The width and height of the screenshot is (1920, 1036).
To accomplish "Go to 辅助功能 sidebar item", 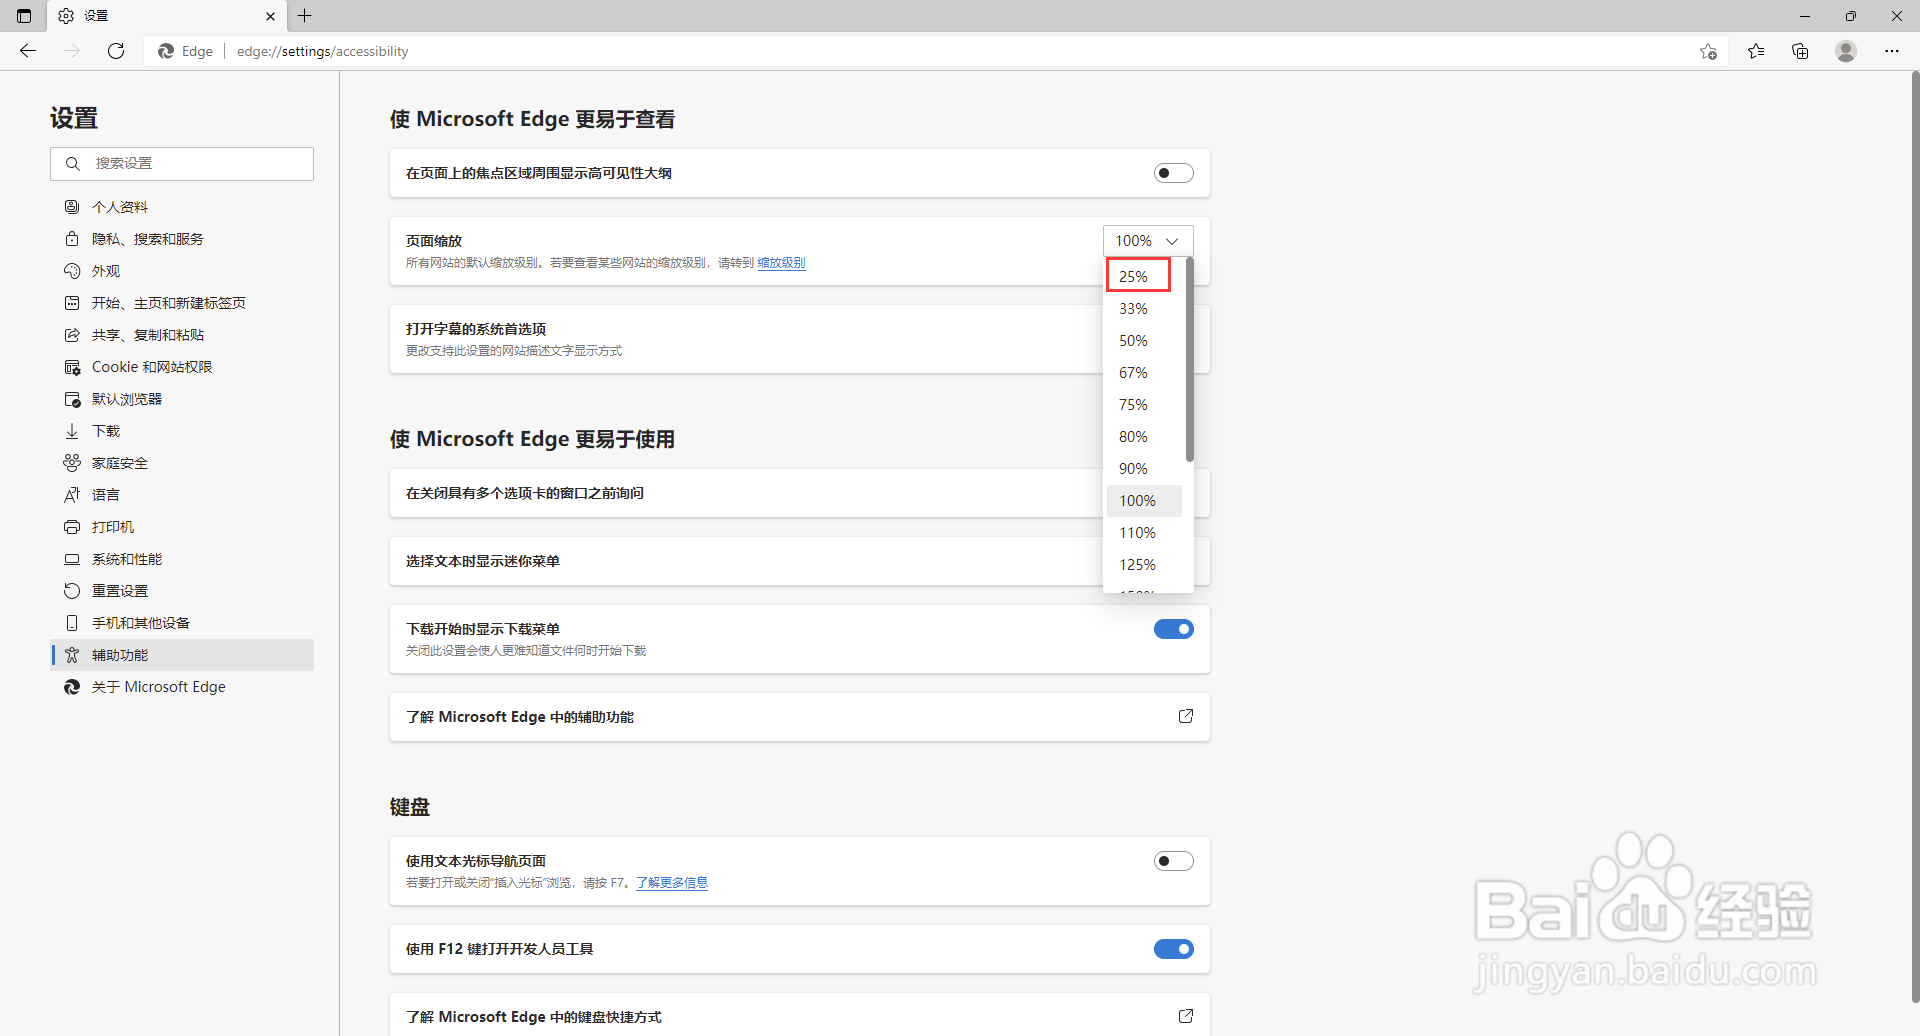I will pos(182,655).
